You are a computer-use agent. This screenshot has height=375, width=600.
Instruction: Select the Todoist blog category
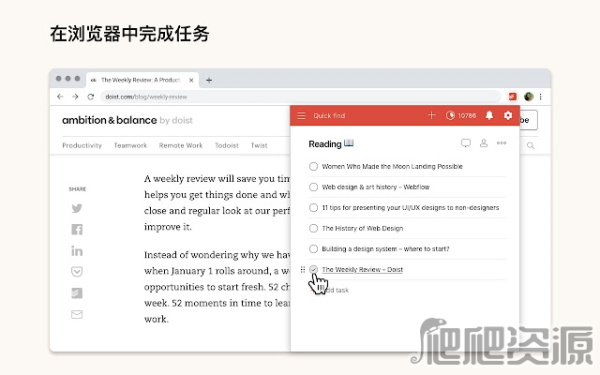[227, 145]
